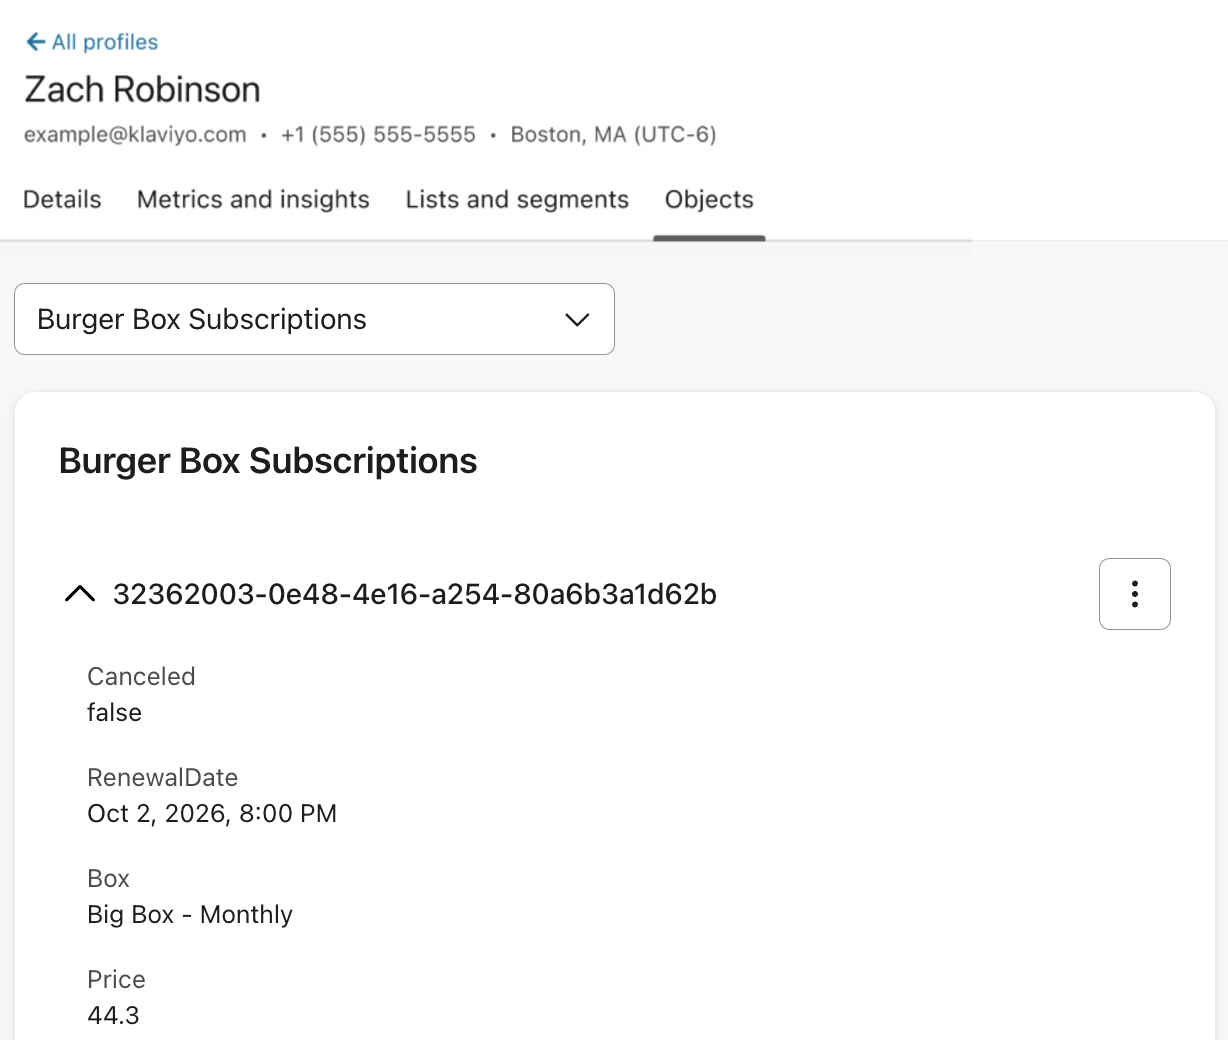Switch to the Details tab
Image resolution: width=1228 pixels, height=1040 pixels.
tap(62, 199)
